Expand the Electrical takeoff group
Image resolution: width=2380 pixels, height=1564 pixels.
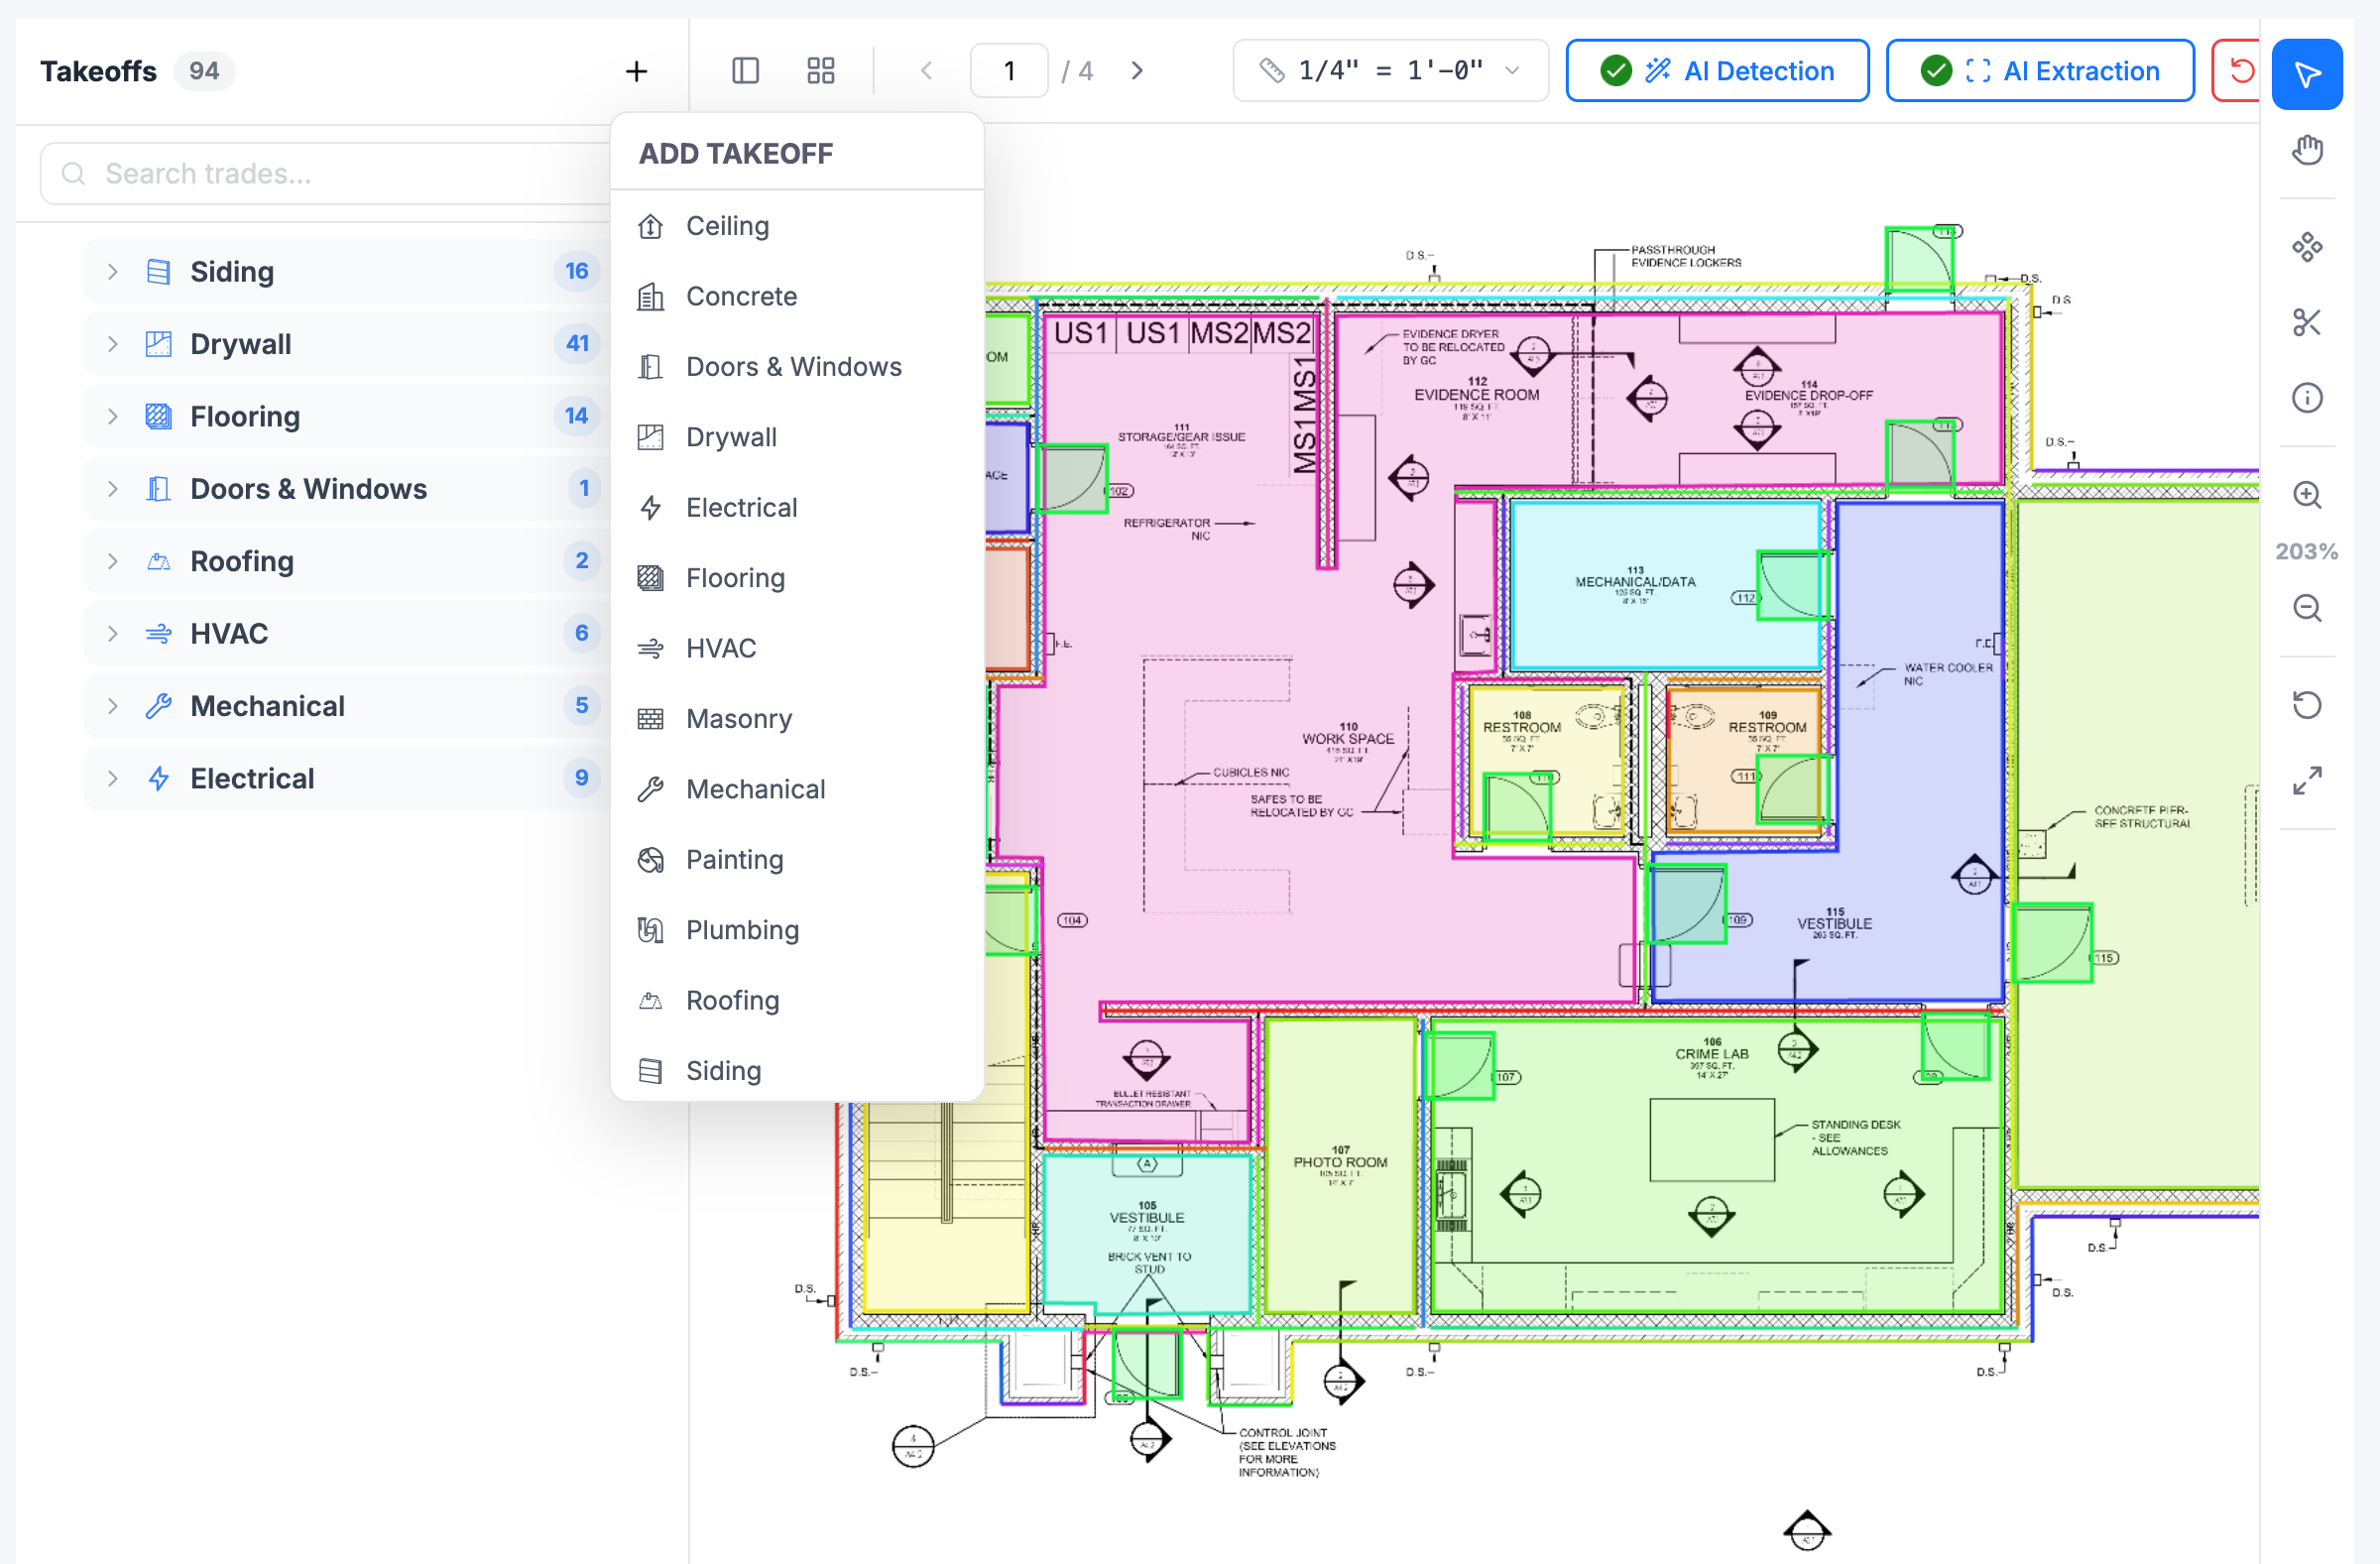(113, 778)
